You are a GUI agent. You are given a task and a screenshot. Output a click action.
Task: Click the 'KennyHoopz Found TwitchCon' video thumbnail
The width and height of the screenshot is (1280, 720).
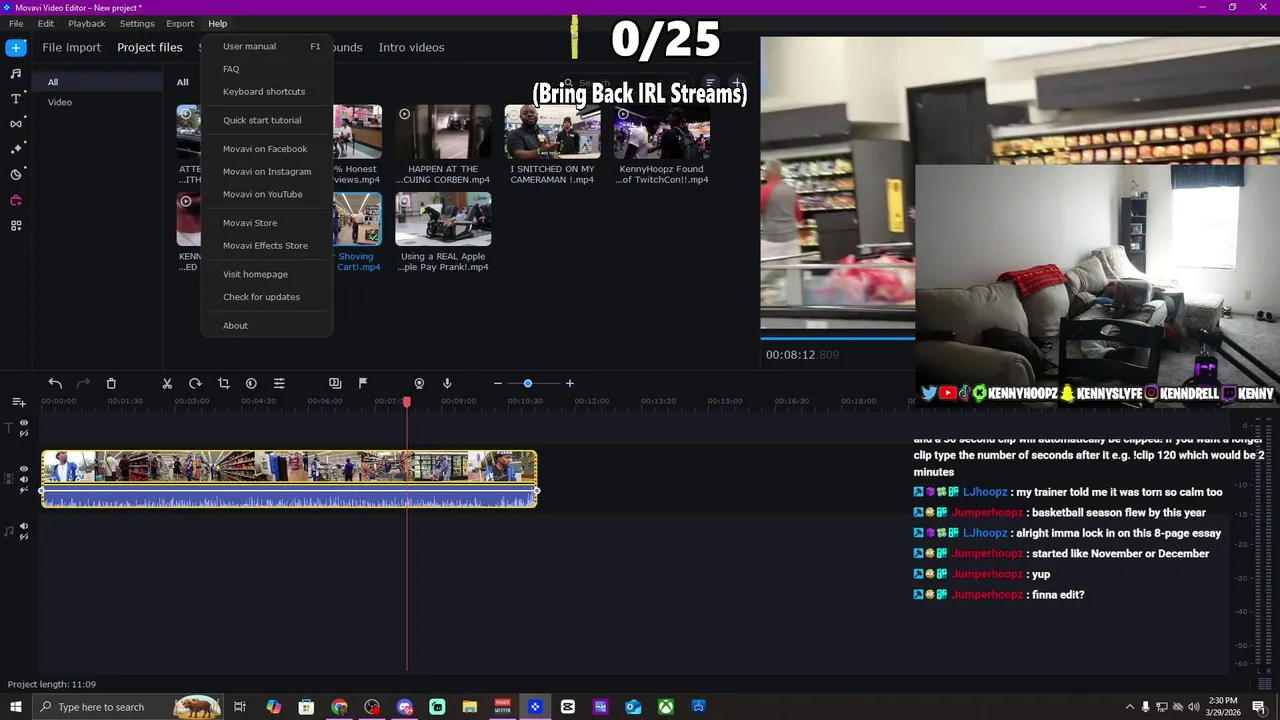pos(661,132)
